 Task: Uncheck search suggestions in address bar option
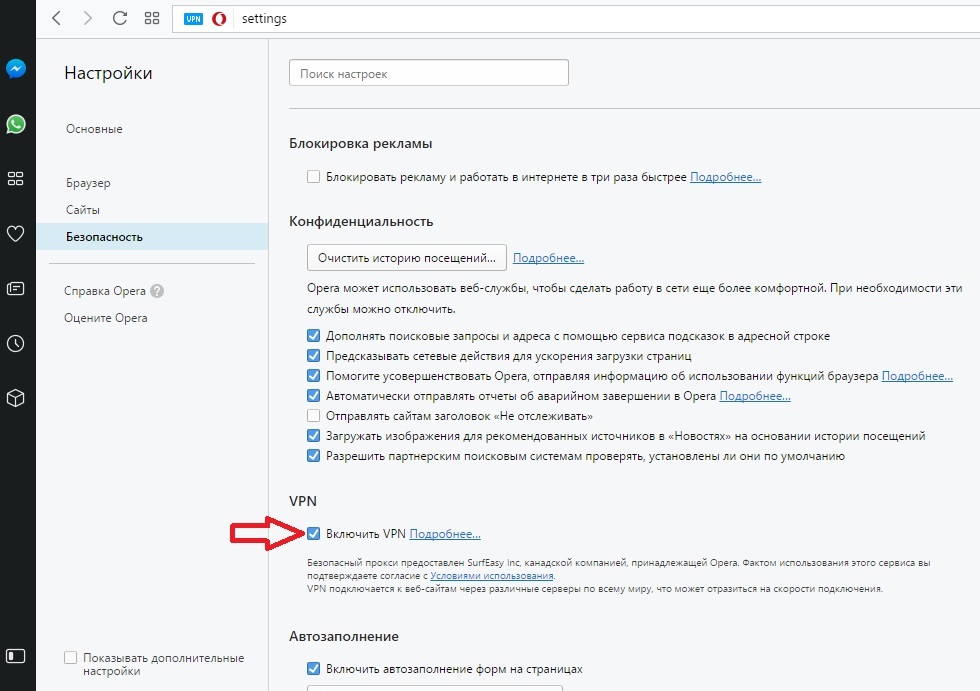[x=314, y=336]
